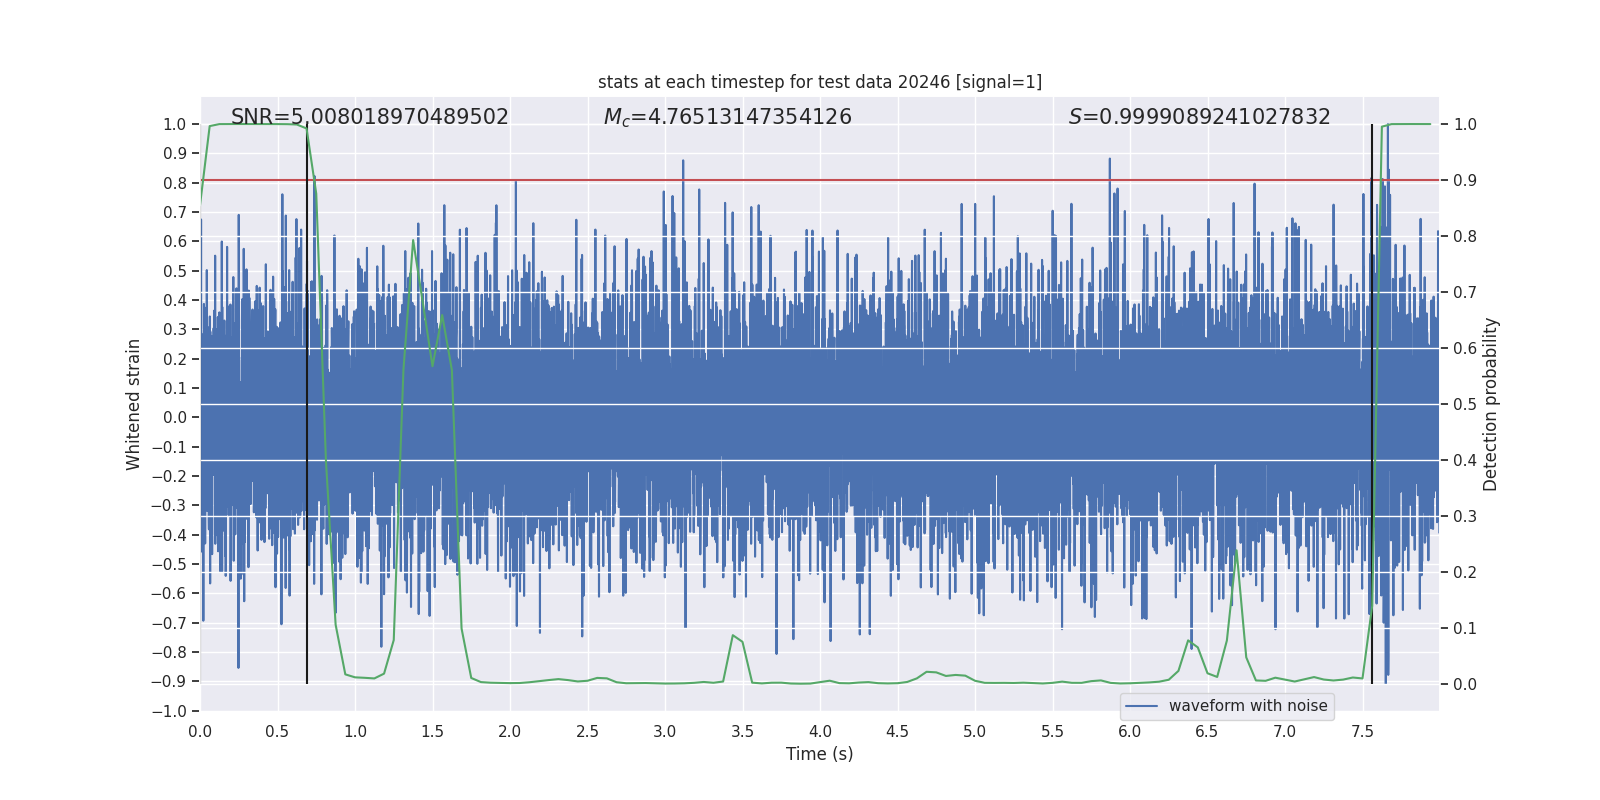Screen dimensions: 1600x800
Task: Click the 0.5 tick on the Detection probability axis
Action: click(x=1465, y=405)
